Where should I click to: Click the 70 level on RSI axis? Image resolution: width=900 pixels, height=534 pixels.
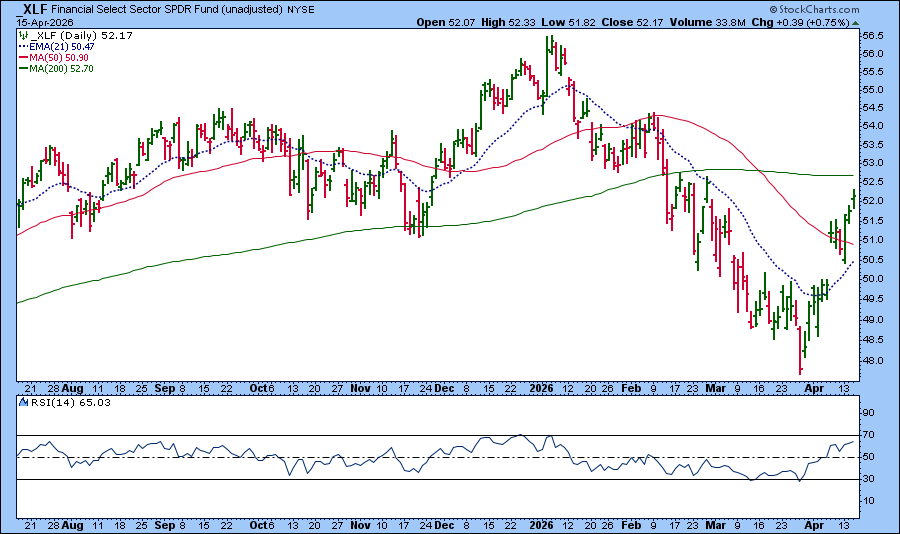(868, 435)
